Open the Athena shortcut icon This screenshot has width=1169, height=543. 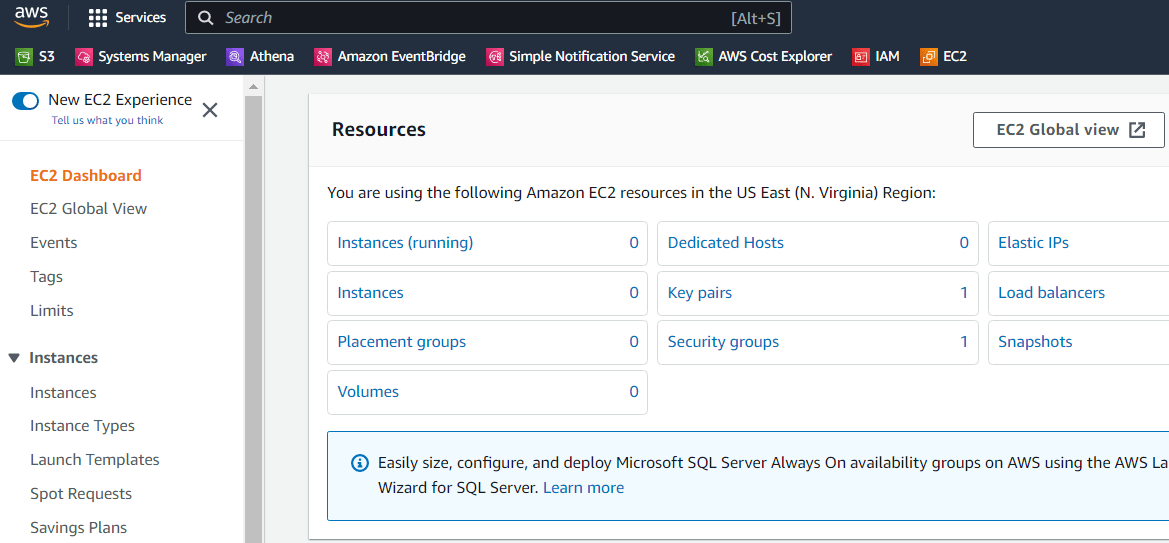pos(235,56)
